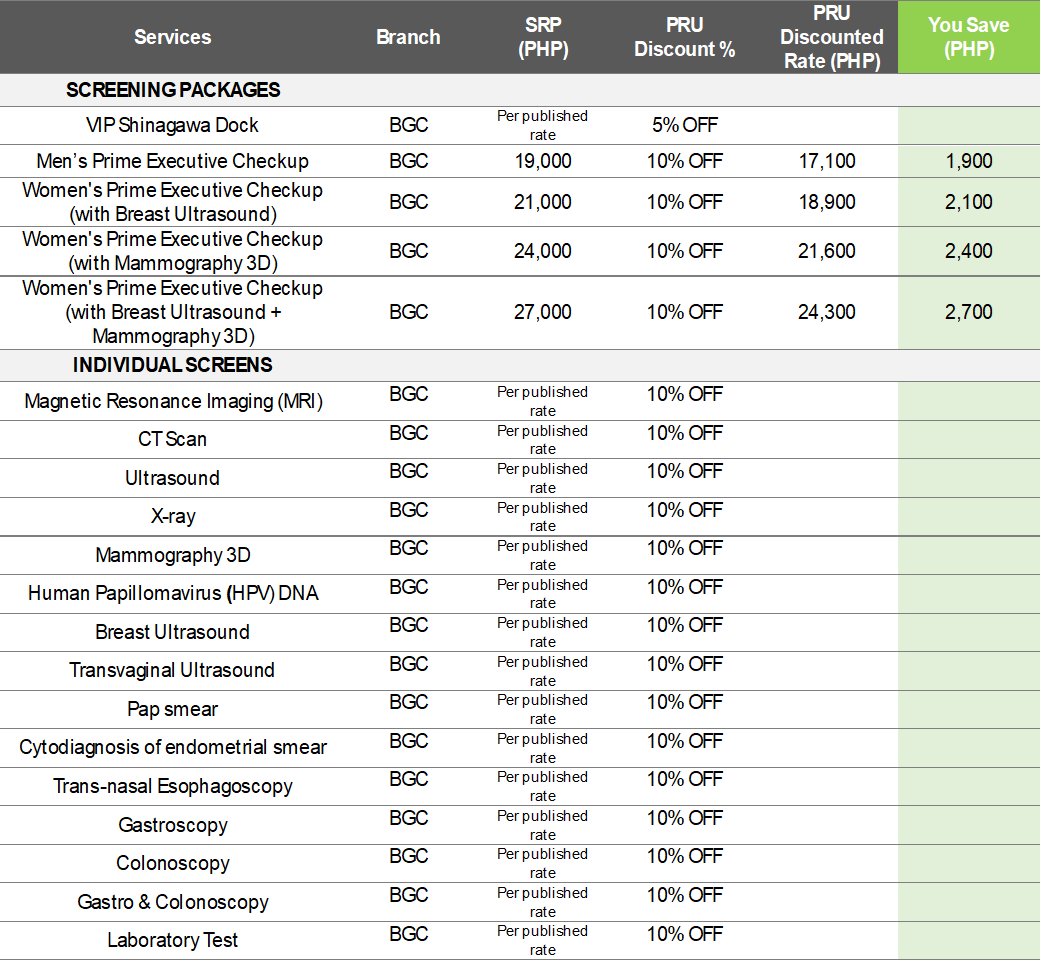Click the 2,400 savings value
Viewport: 1041px width, 964px height.
[969, 251]
